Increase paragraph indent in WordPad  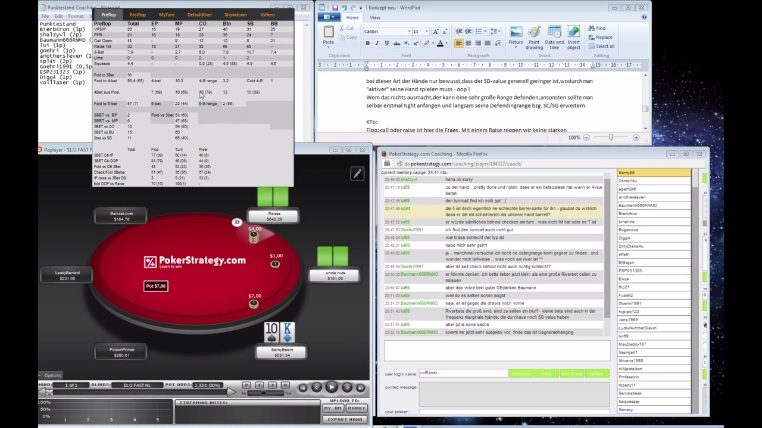click(x=468, y=32)
